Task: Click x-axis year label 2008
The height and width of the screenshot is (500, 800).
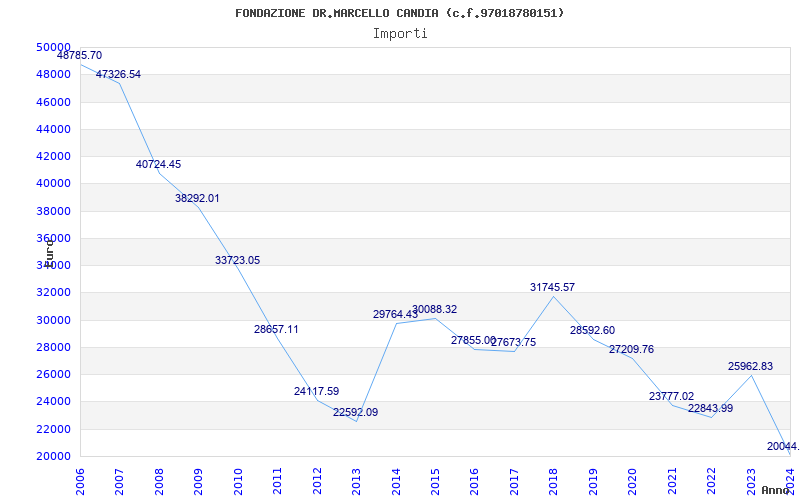Action: (x=159, y=481)
